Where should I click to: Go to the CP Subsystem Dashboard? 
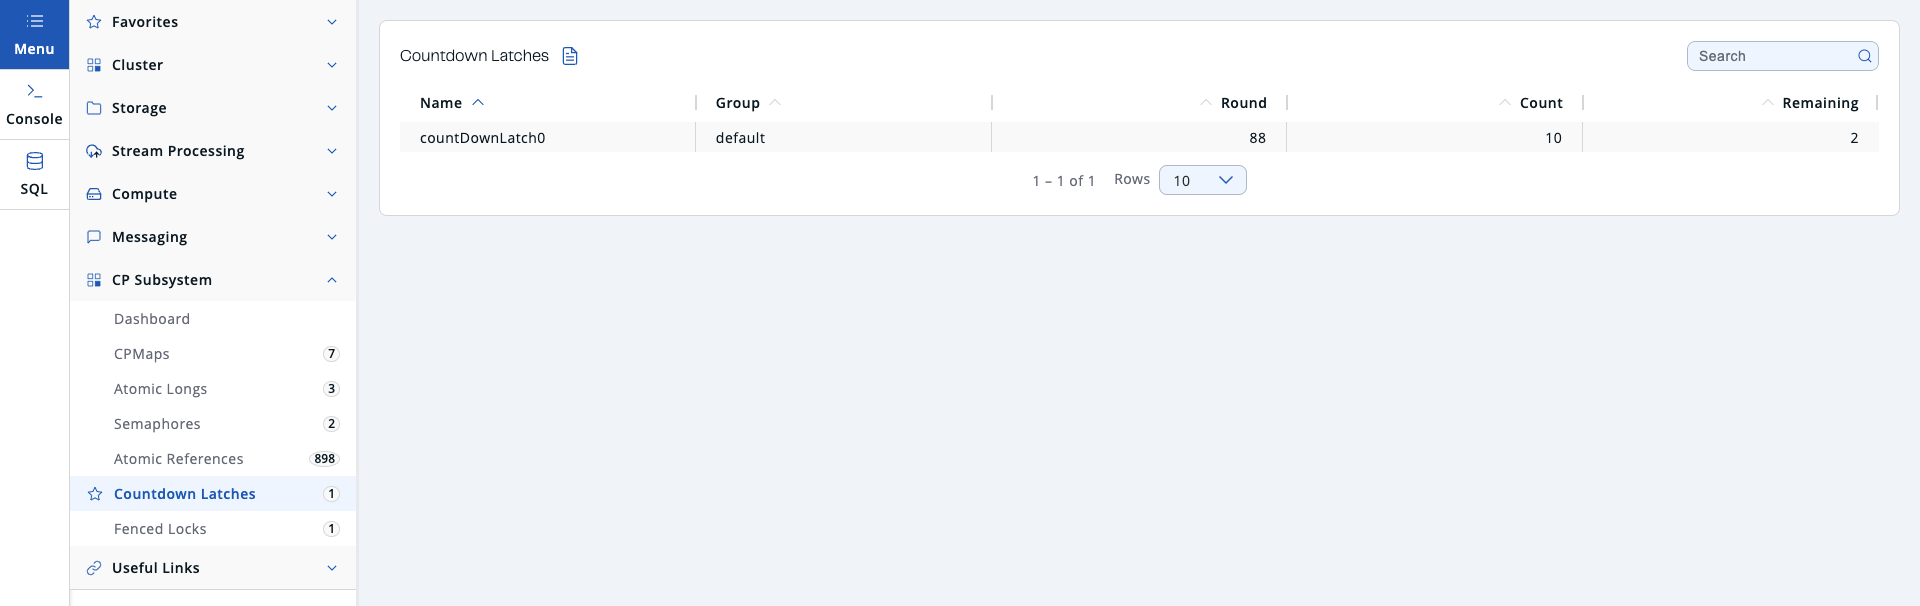click(152, 319)
